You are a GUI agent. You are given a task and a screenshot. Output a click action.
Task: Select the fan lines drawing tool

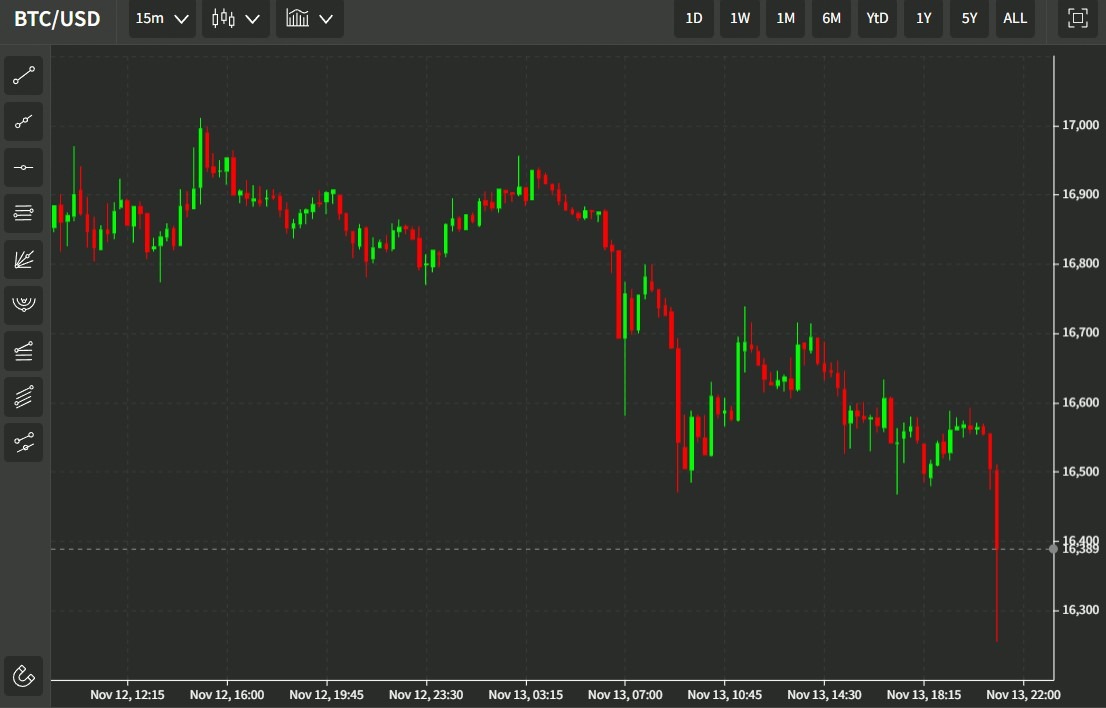click(x=23, y=259)
